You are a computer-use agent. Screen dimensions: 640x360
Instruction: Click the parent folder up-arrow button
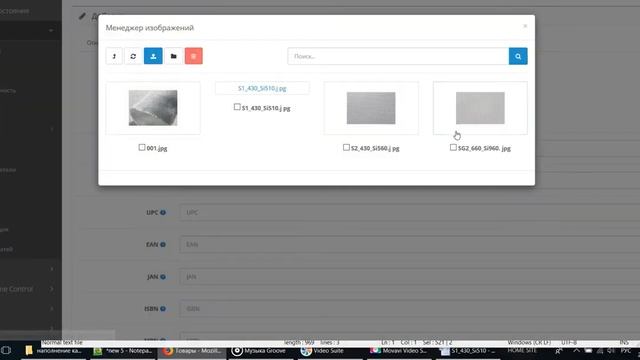[x=114, y=56]
